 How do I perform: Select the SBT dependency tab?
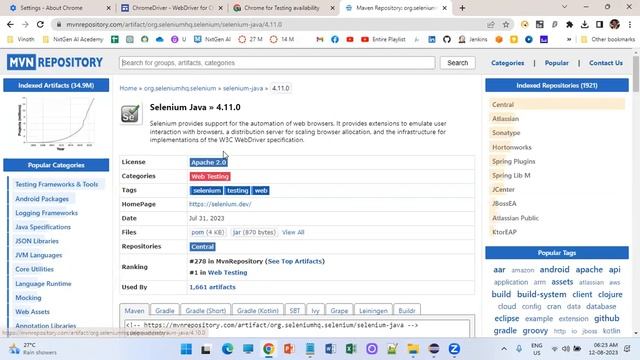click(x=295, y=311)
